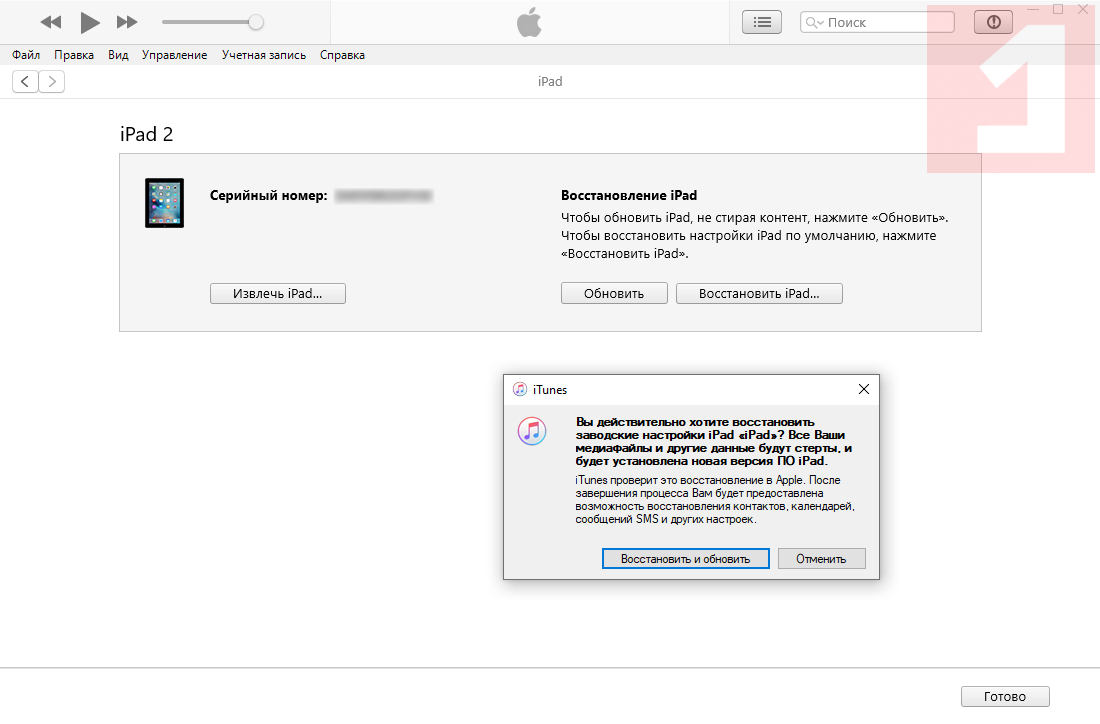
Task: Open the search magnifier dropdown
Action: (x=814, y=22)
